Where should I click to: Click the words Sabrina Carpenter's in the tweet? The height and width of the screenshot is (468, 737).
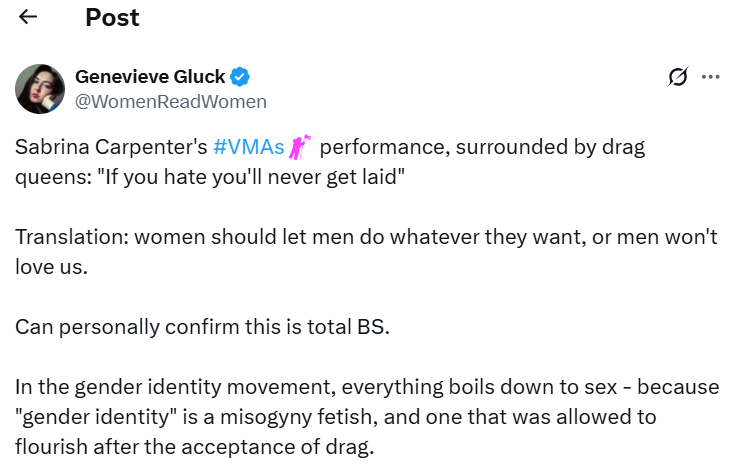pos(111,147)
